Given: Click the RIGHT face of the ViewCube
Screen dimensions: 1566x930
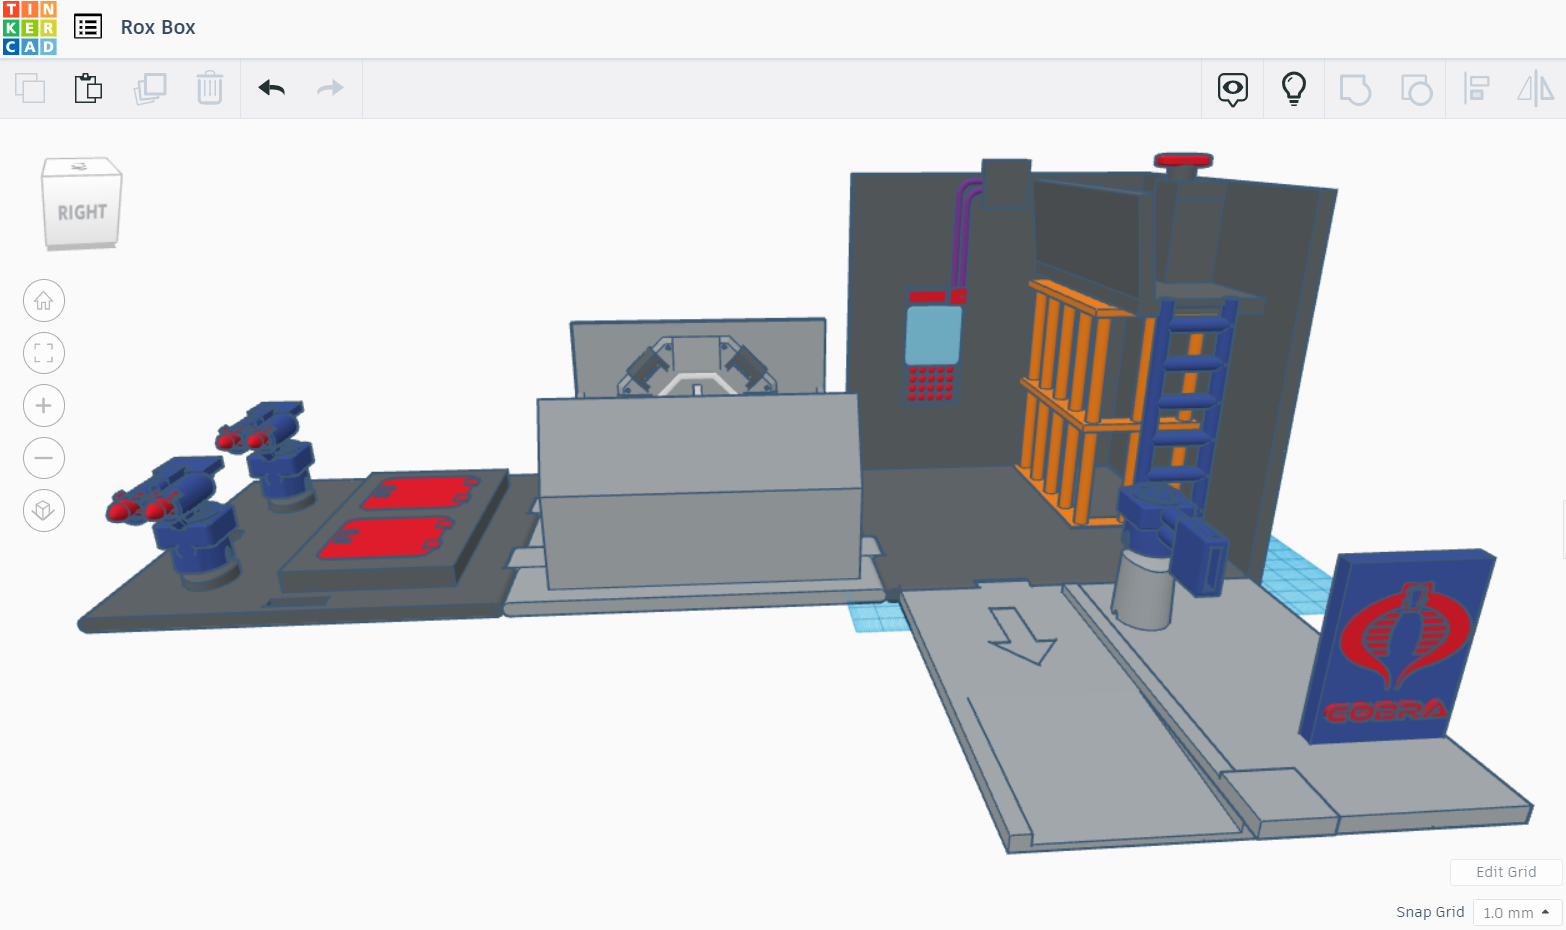Looking at the screenshot, I should (83, 211).
